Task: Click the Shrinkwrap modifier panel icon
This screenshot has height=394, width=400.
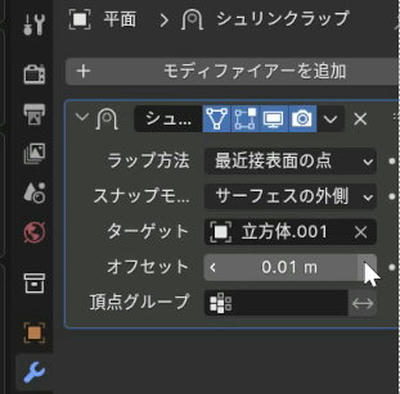Action: (x=107, y=119)
